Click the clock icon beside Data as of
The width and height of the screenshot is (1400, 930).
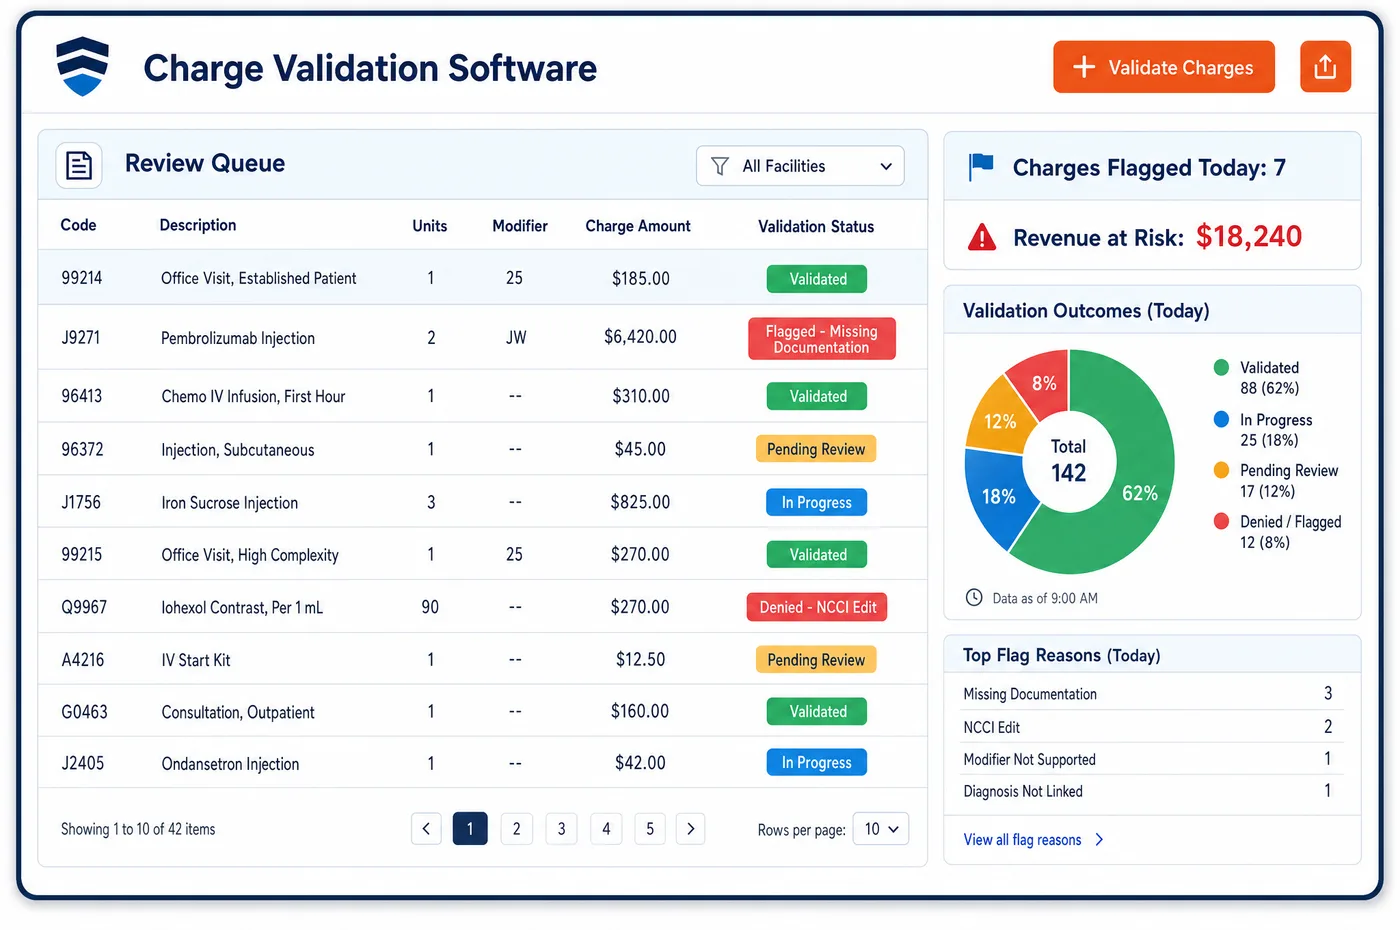[x=974, y=598]
